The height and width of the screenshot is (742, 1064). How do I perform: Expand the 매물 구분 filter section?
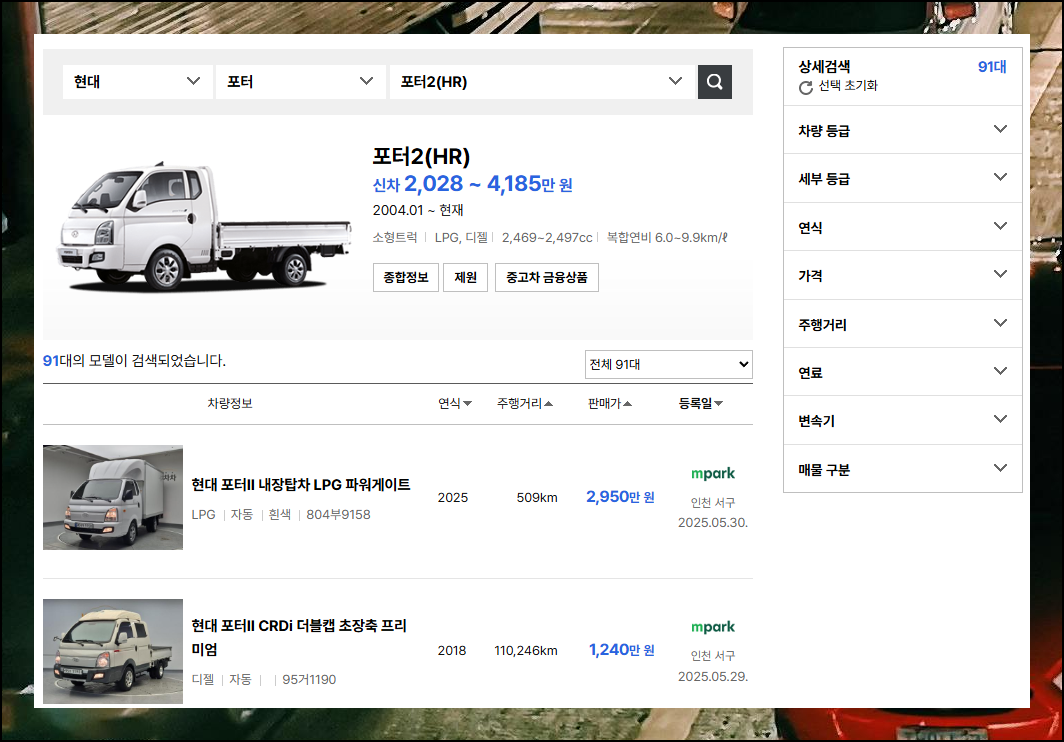coord(902,469)
